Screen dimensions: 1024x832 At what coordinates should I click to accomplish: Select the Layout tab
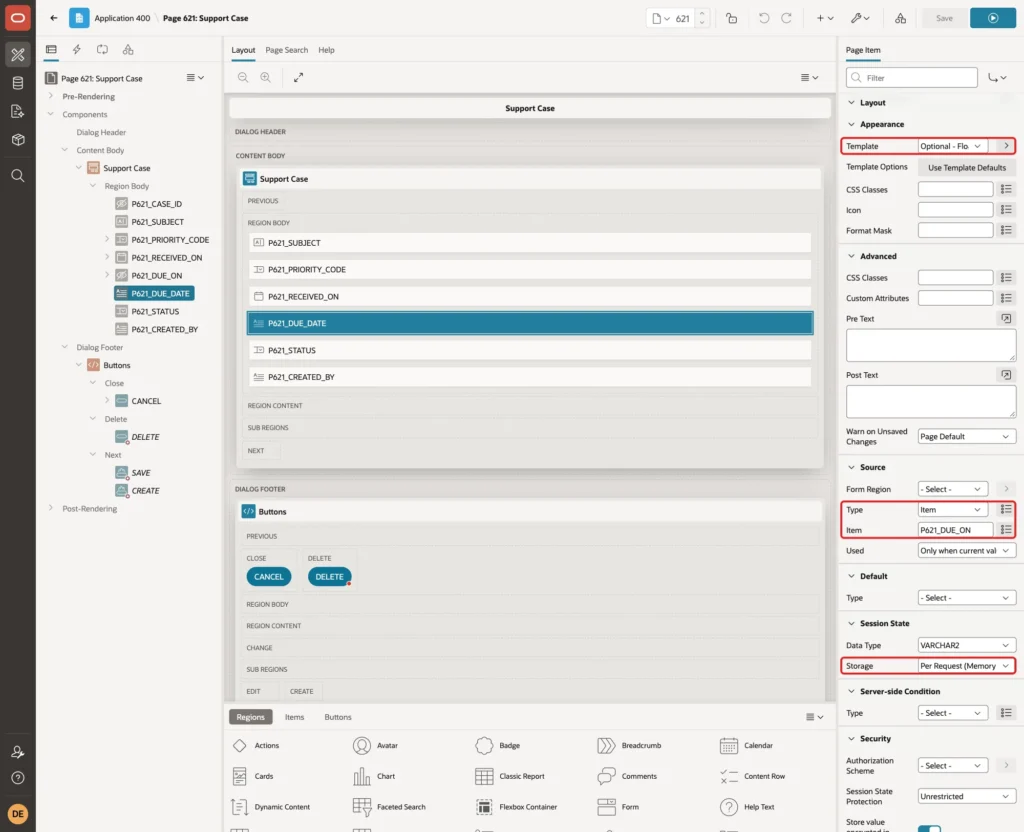(243, 50)
